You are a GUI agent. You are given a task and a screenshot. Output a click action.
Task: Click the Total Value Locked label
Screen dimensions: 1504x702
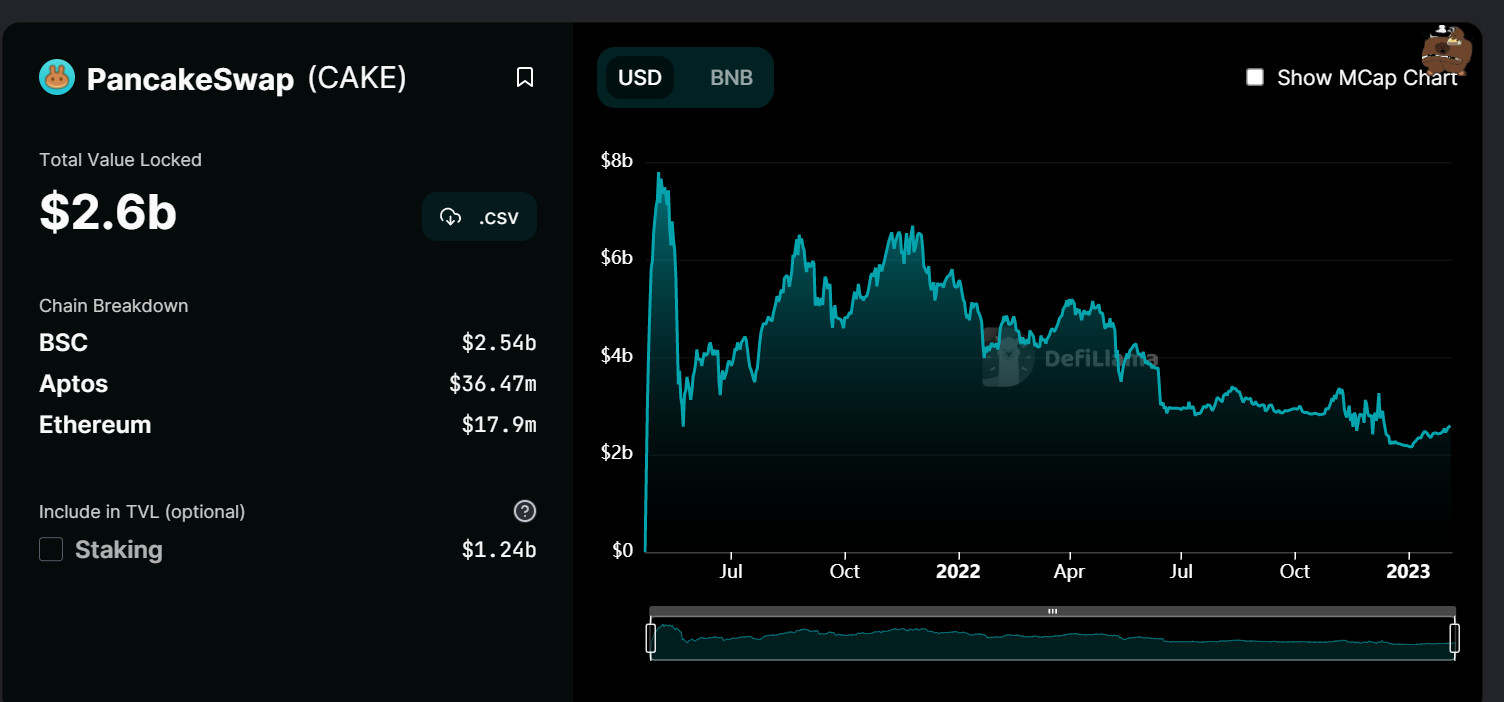(120, 160)
